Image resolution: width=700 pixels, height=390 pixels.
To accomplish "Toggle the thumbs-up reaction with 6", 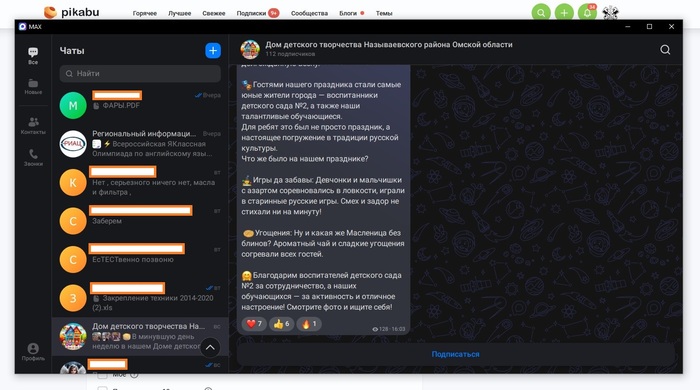I will [281, 324].
